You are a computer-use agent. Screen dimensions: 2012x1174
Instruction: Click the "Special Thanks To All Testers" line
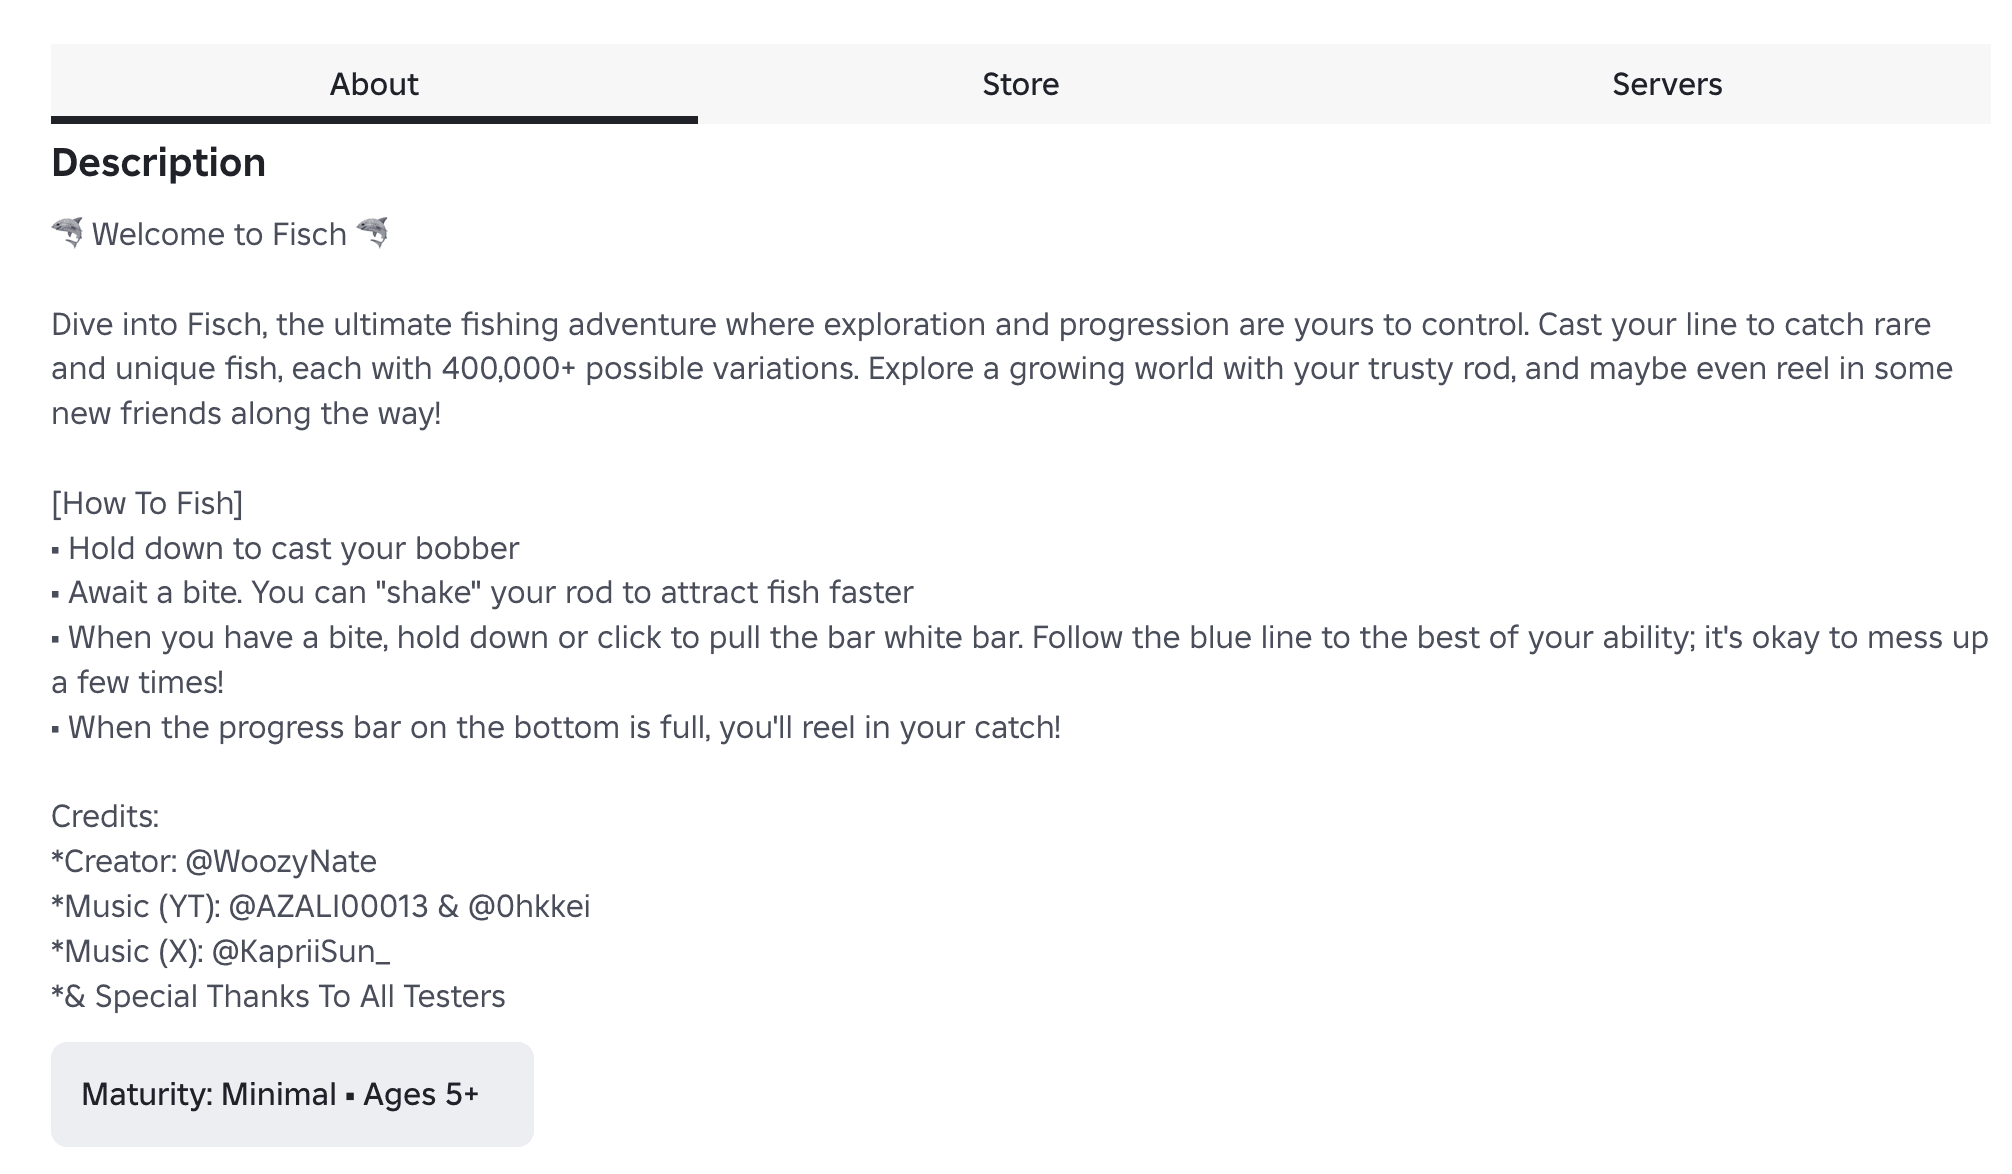[300, 996]
